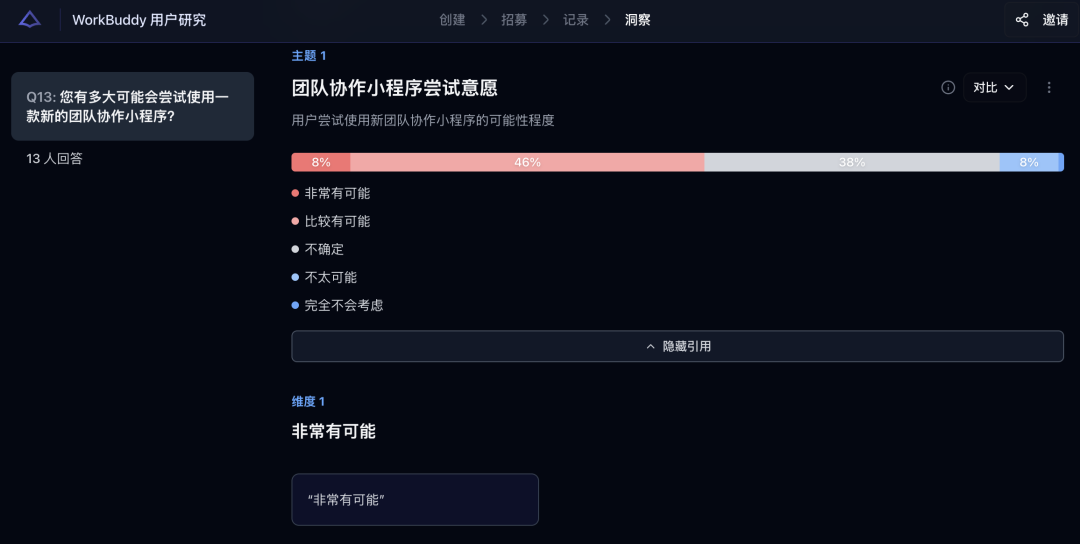This screenshot has width=1080, height=544.
Task: Open the info icon next to 对比
Action: (948, 88)
